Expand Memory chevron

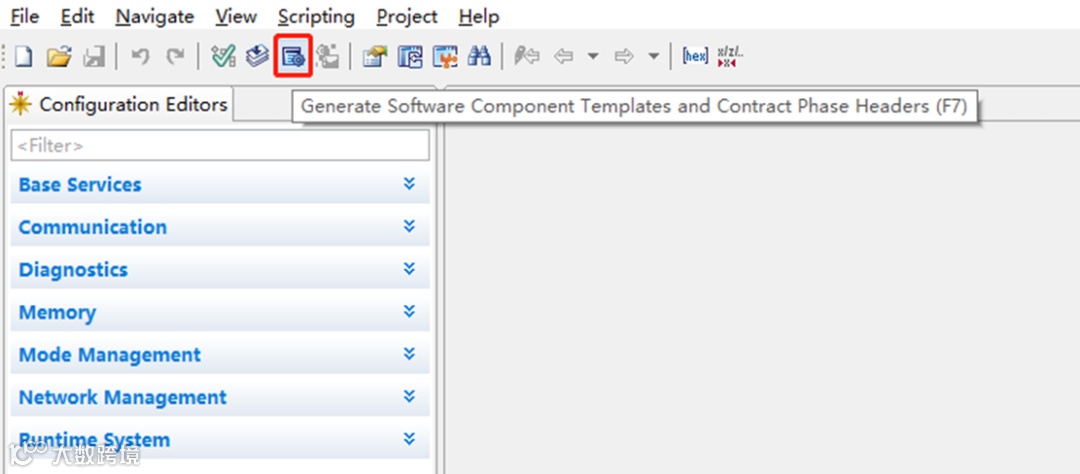(409, 312)
